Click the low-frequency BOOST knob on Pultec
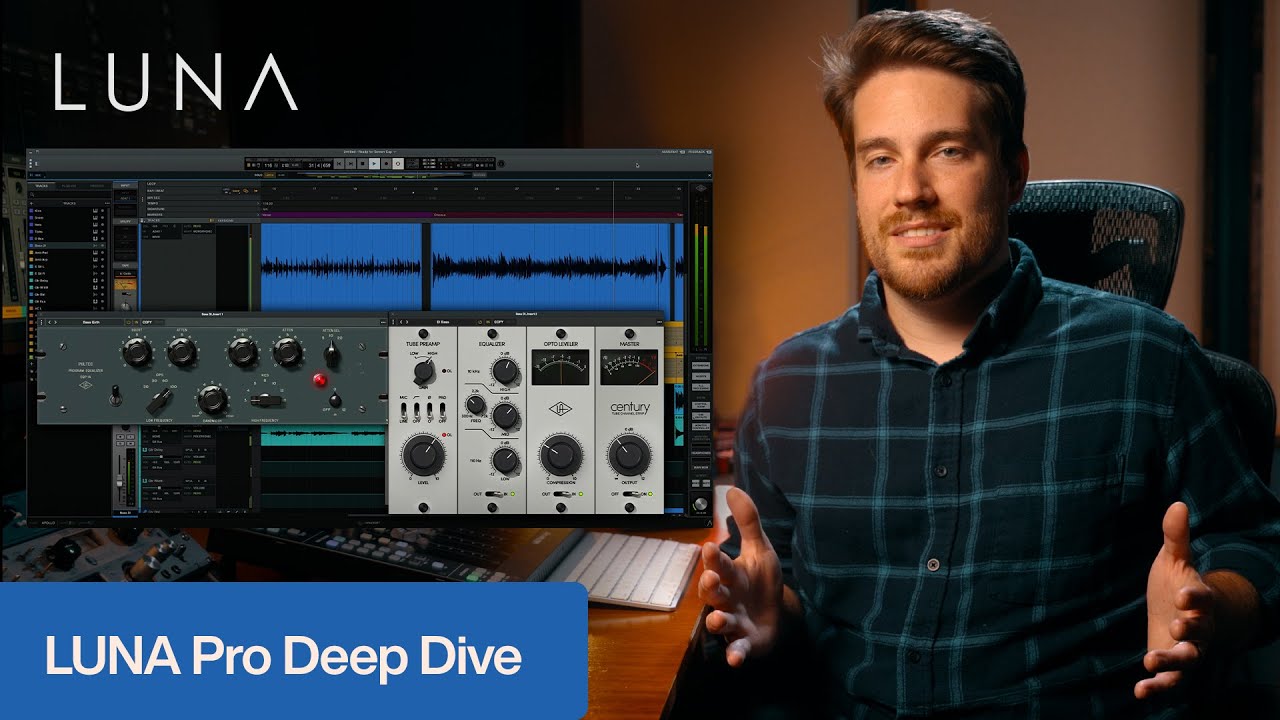 click(137, 352)
